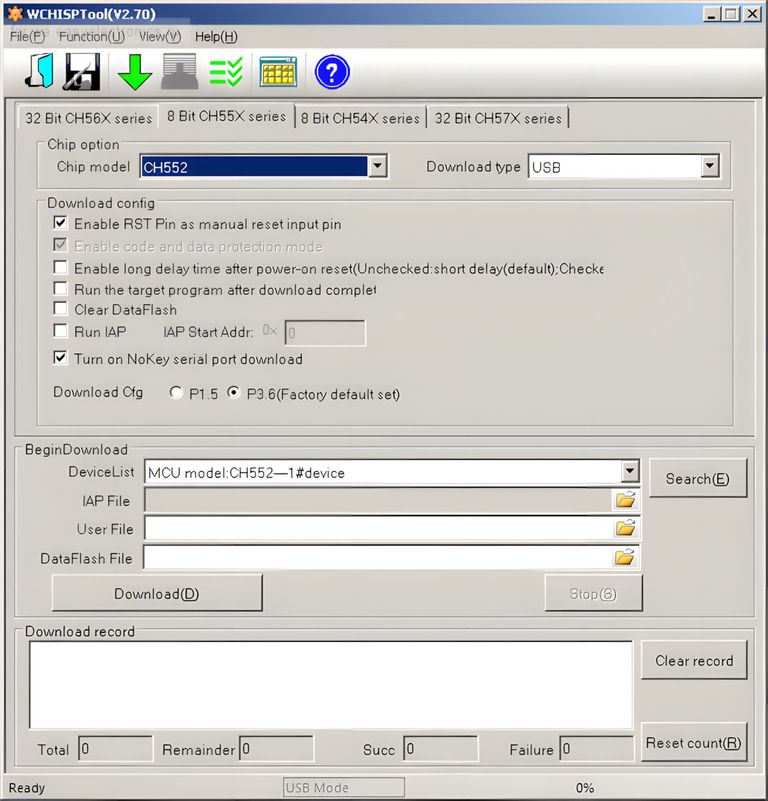Screen dimensions: 768x801
Task: Click the gray stop download toolbar icon
Action: point(179,72)
